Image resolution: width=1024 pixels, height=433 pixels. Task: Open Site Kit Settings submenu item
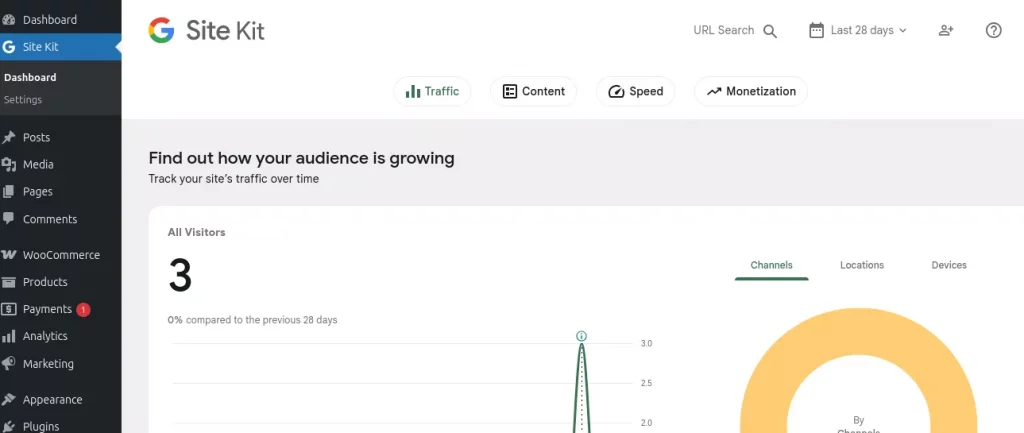pyautogui.click(x=23, y=100)
